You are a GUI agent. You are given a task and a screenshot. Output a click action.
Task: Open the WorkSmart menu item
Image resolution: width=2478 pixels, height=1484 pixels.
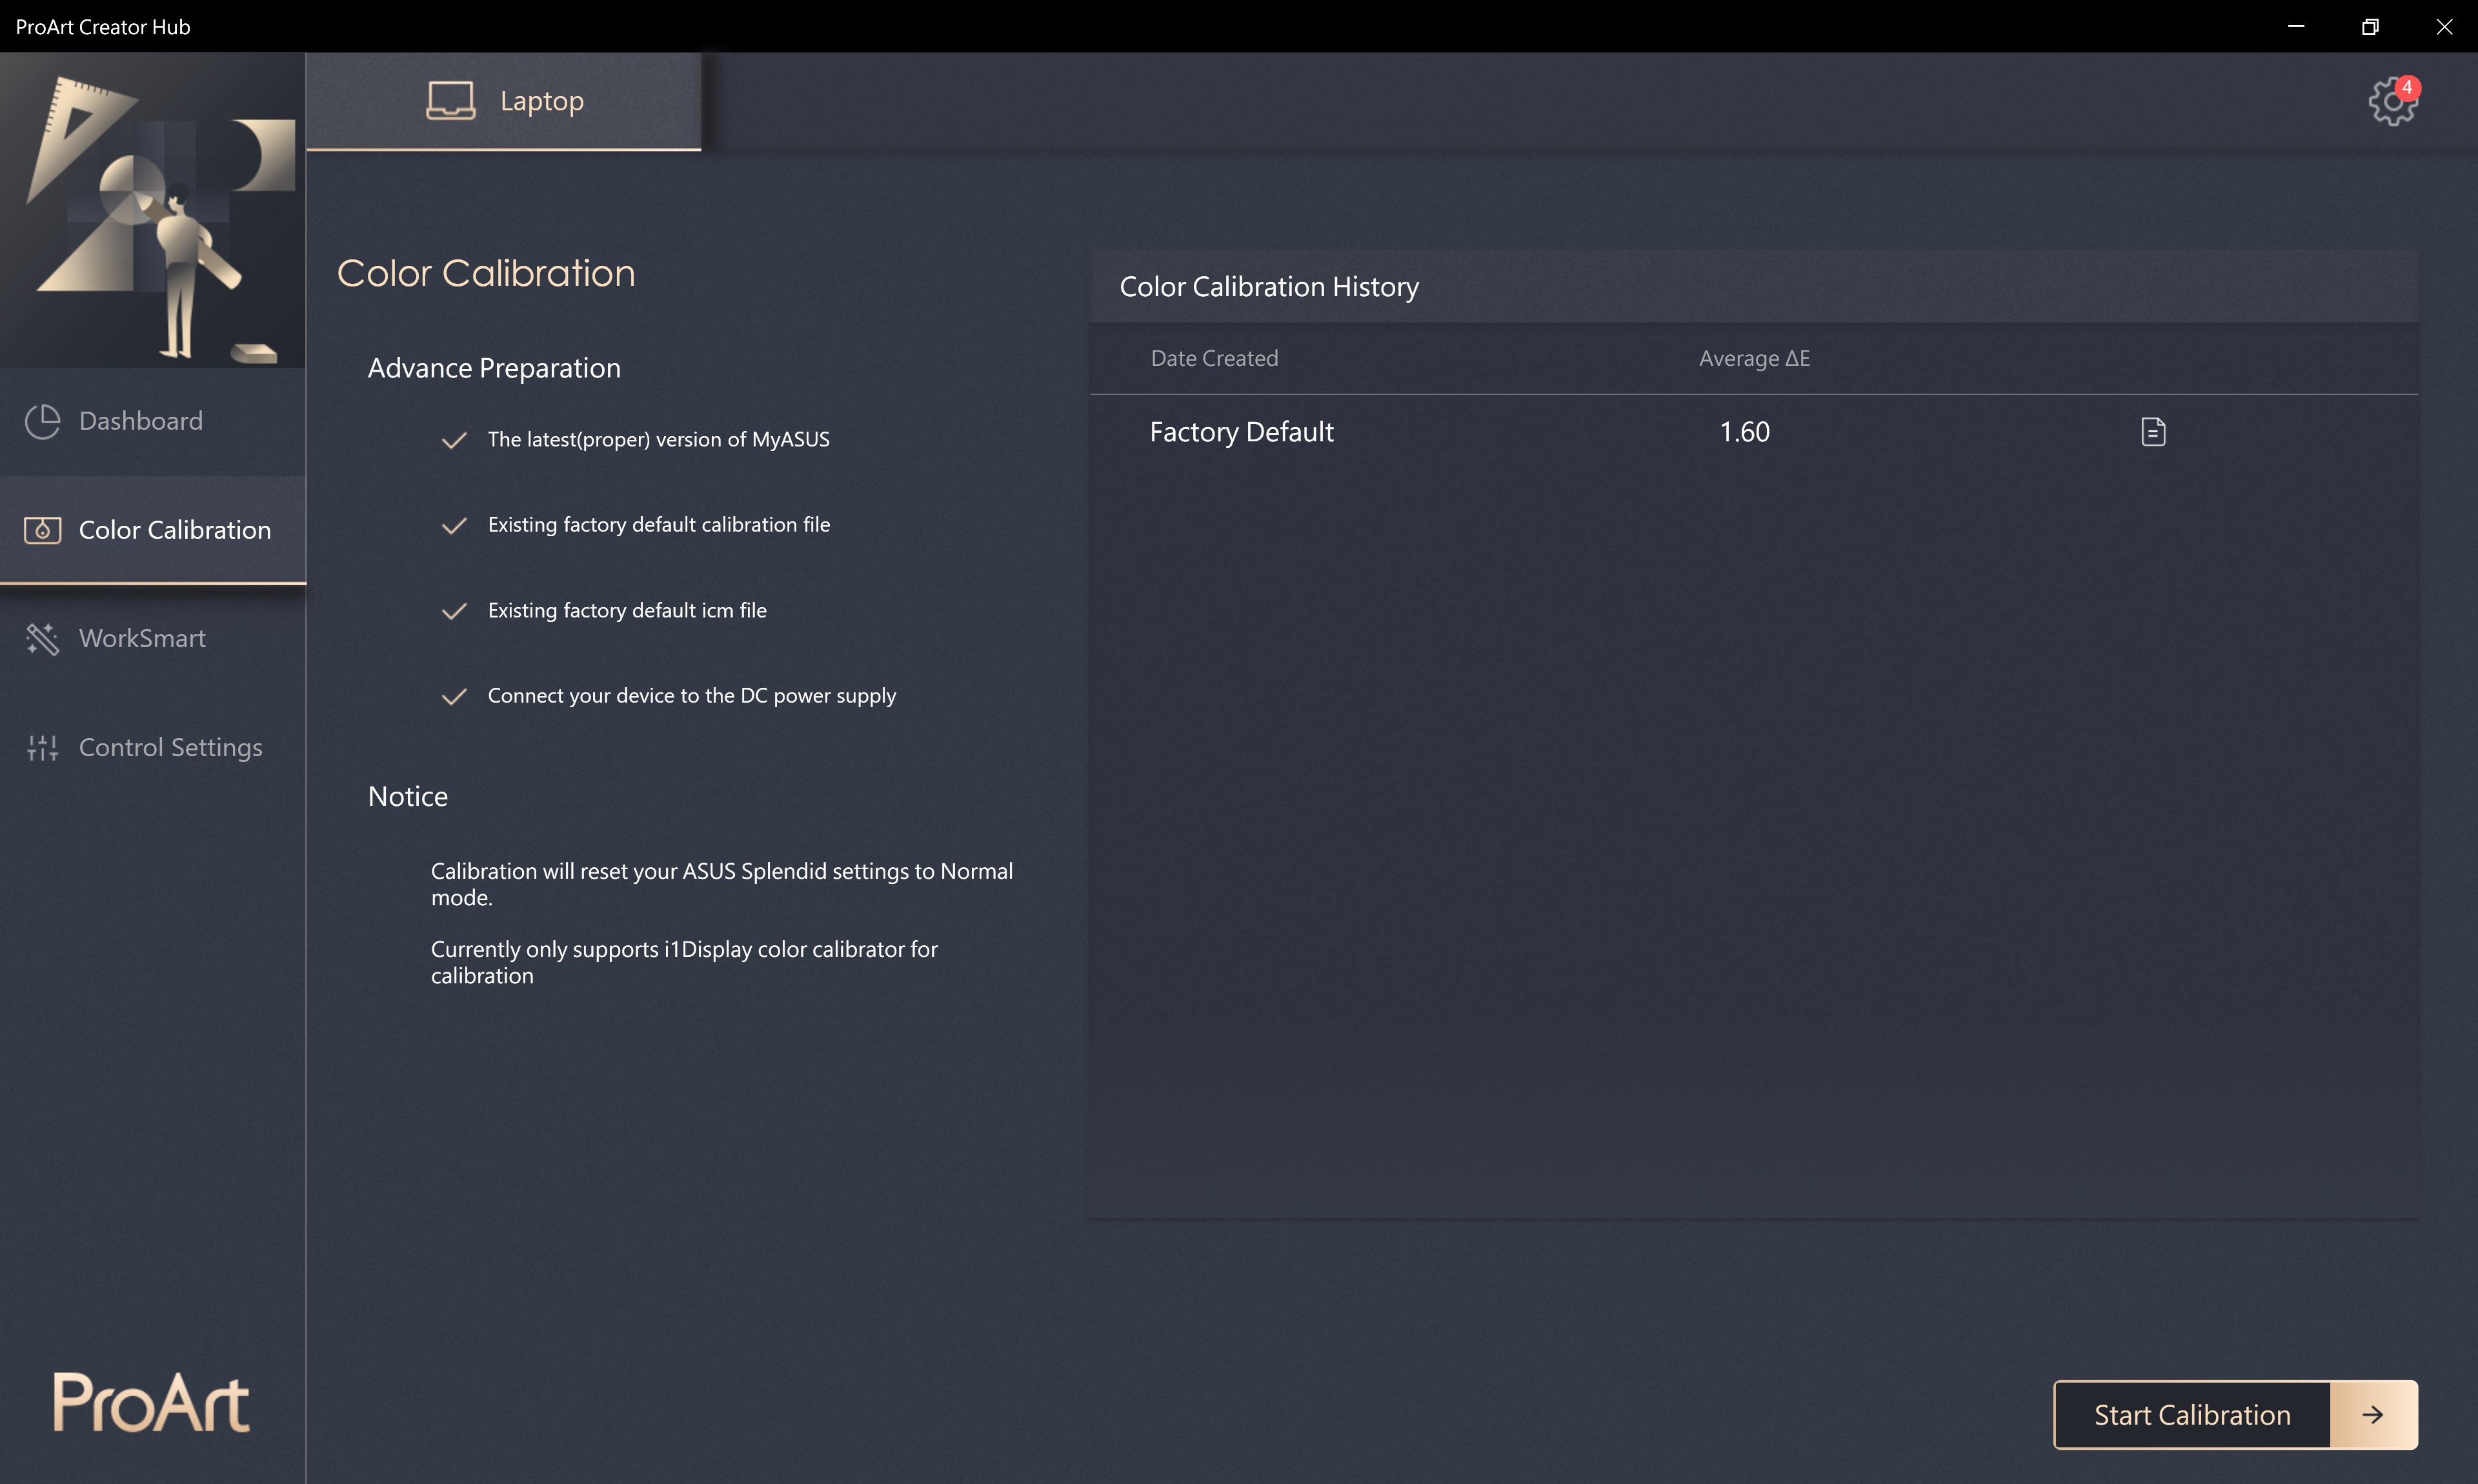tap(142, 638)
